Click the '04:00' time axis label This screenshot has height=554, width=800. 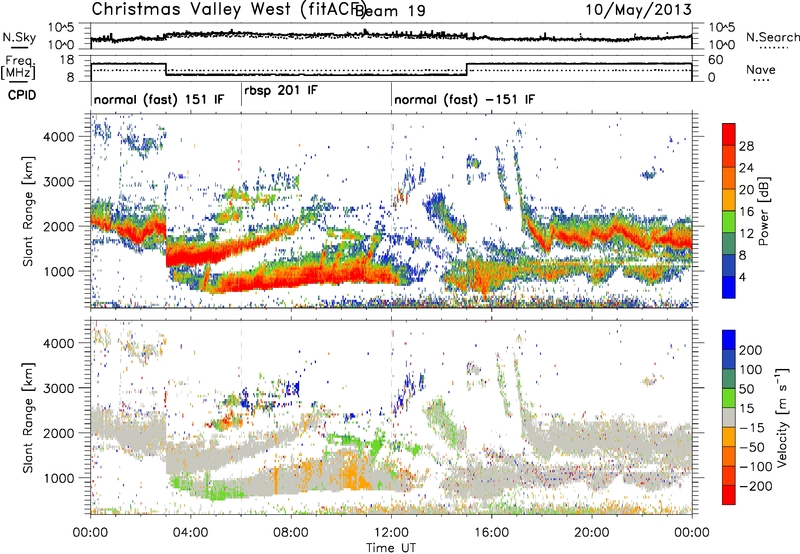click(191, 533)
